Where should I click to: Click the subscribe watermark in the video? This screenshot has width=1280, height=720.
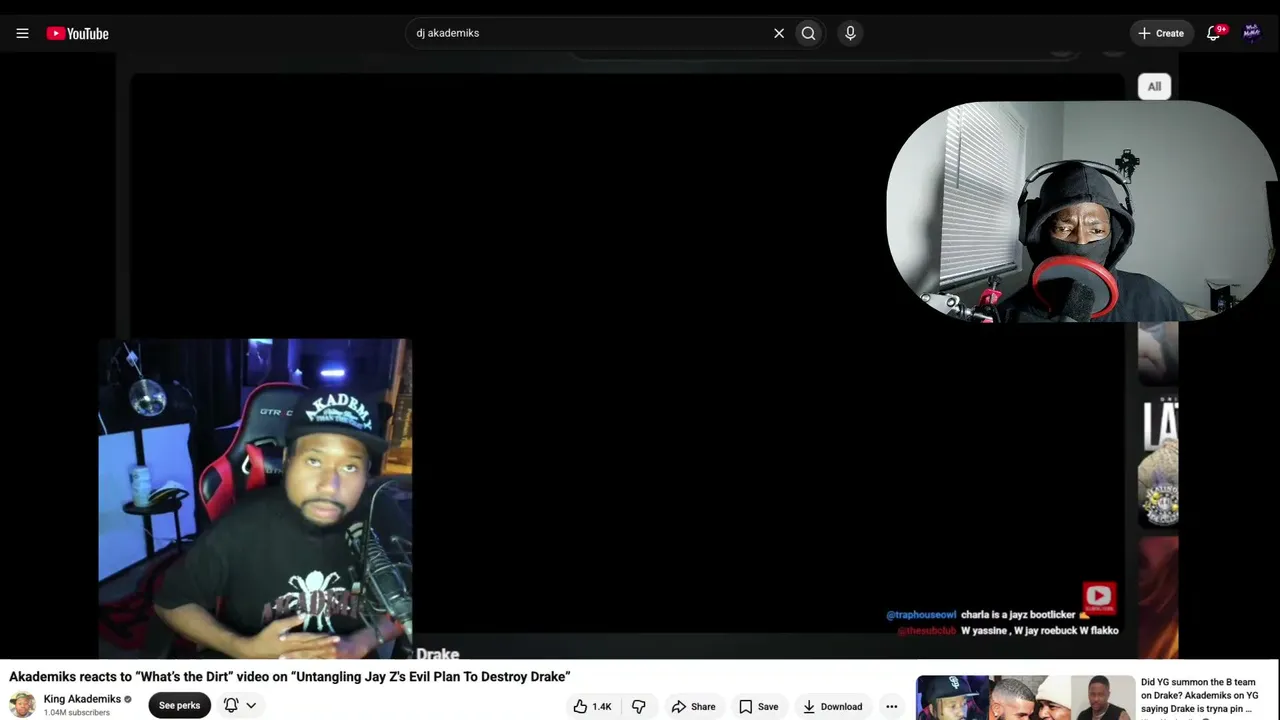pyautogui.click(x=1099, y=598)
